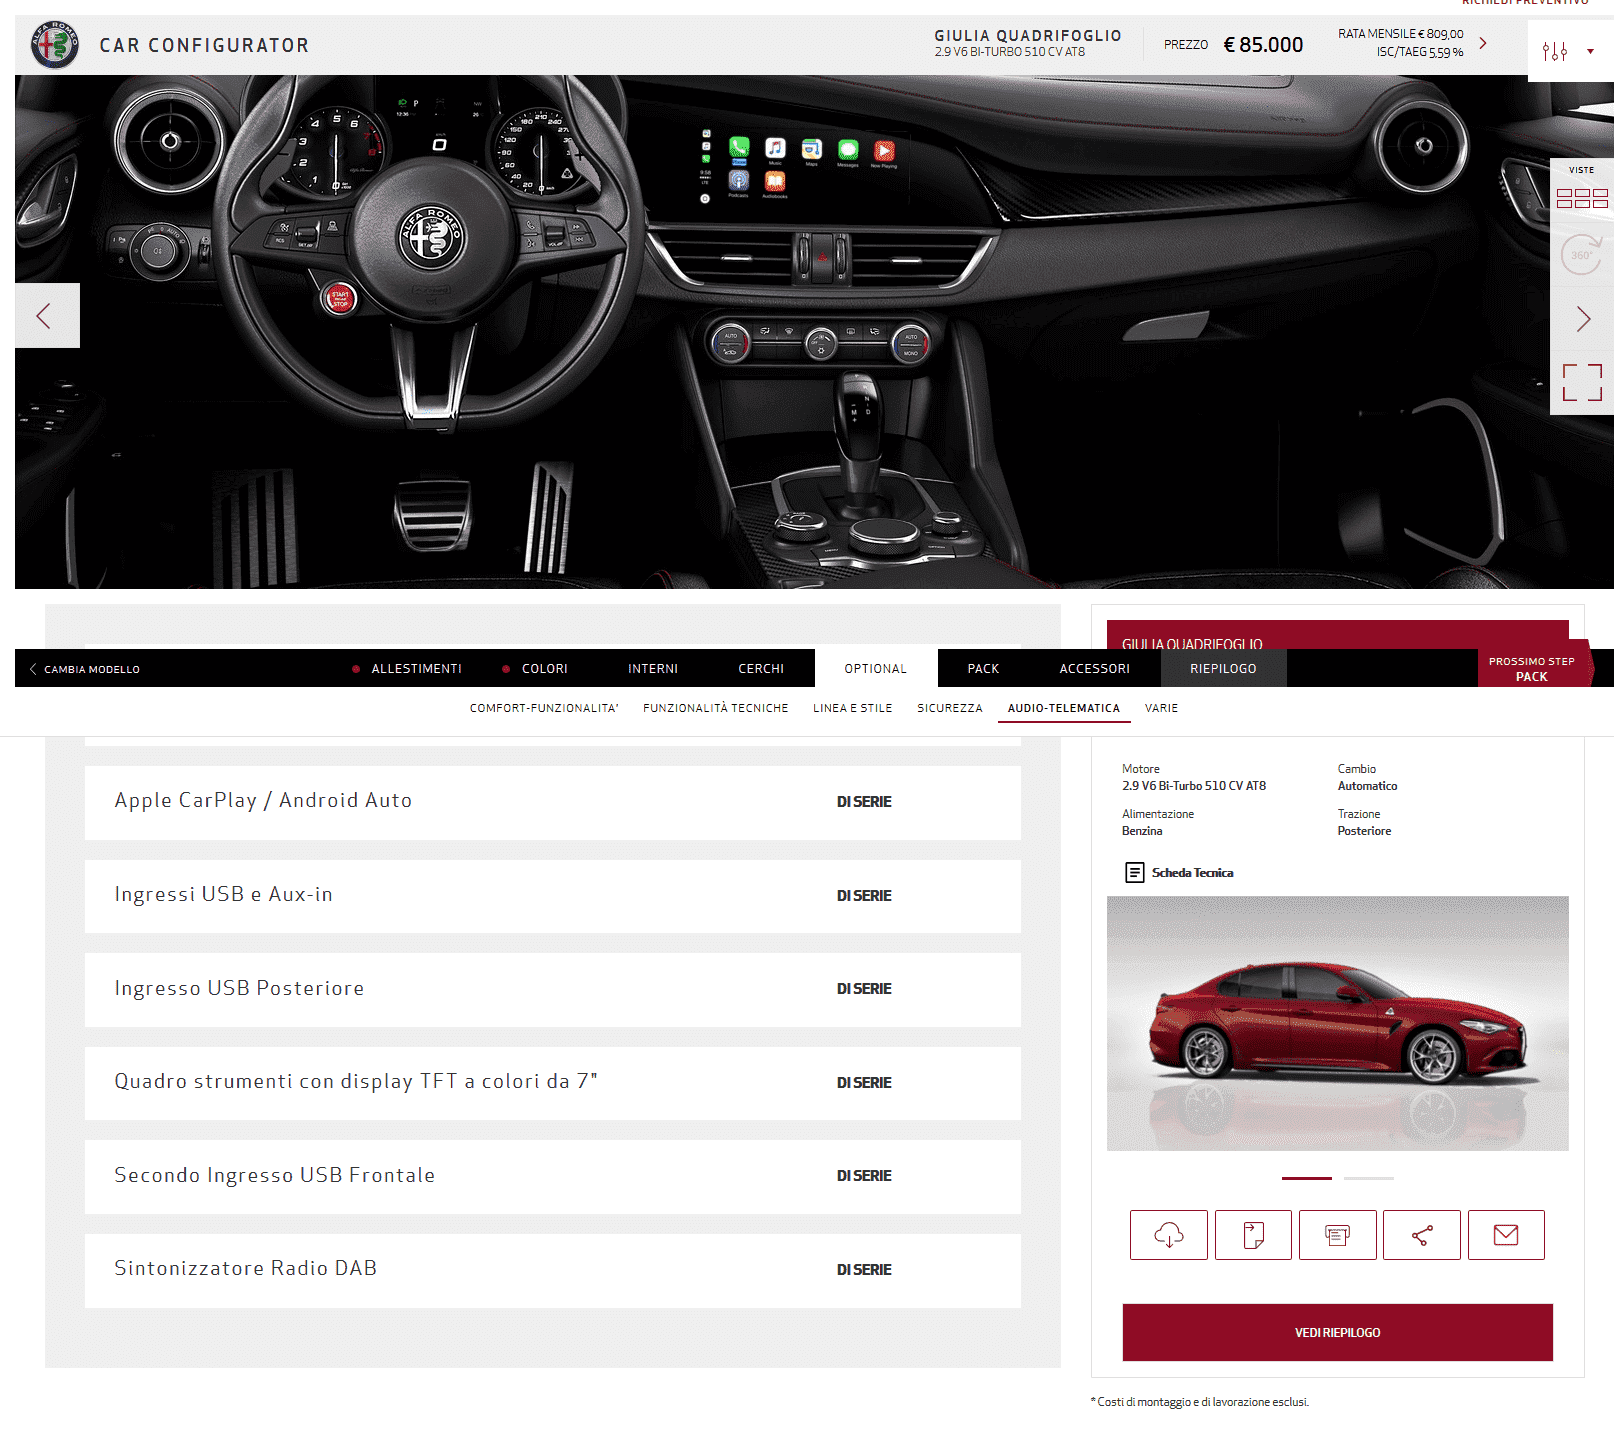Screen dimensions: 1614x1441
Task: Open the Viste grid views icon
Action: 1581,198
